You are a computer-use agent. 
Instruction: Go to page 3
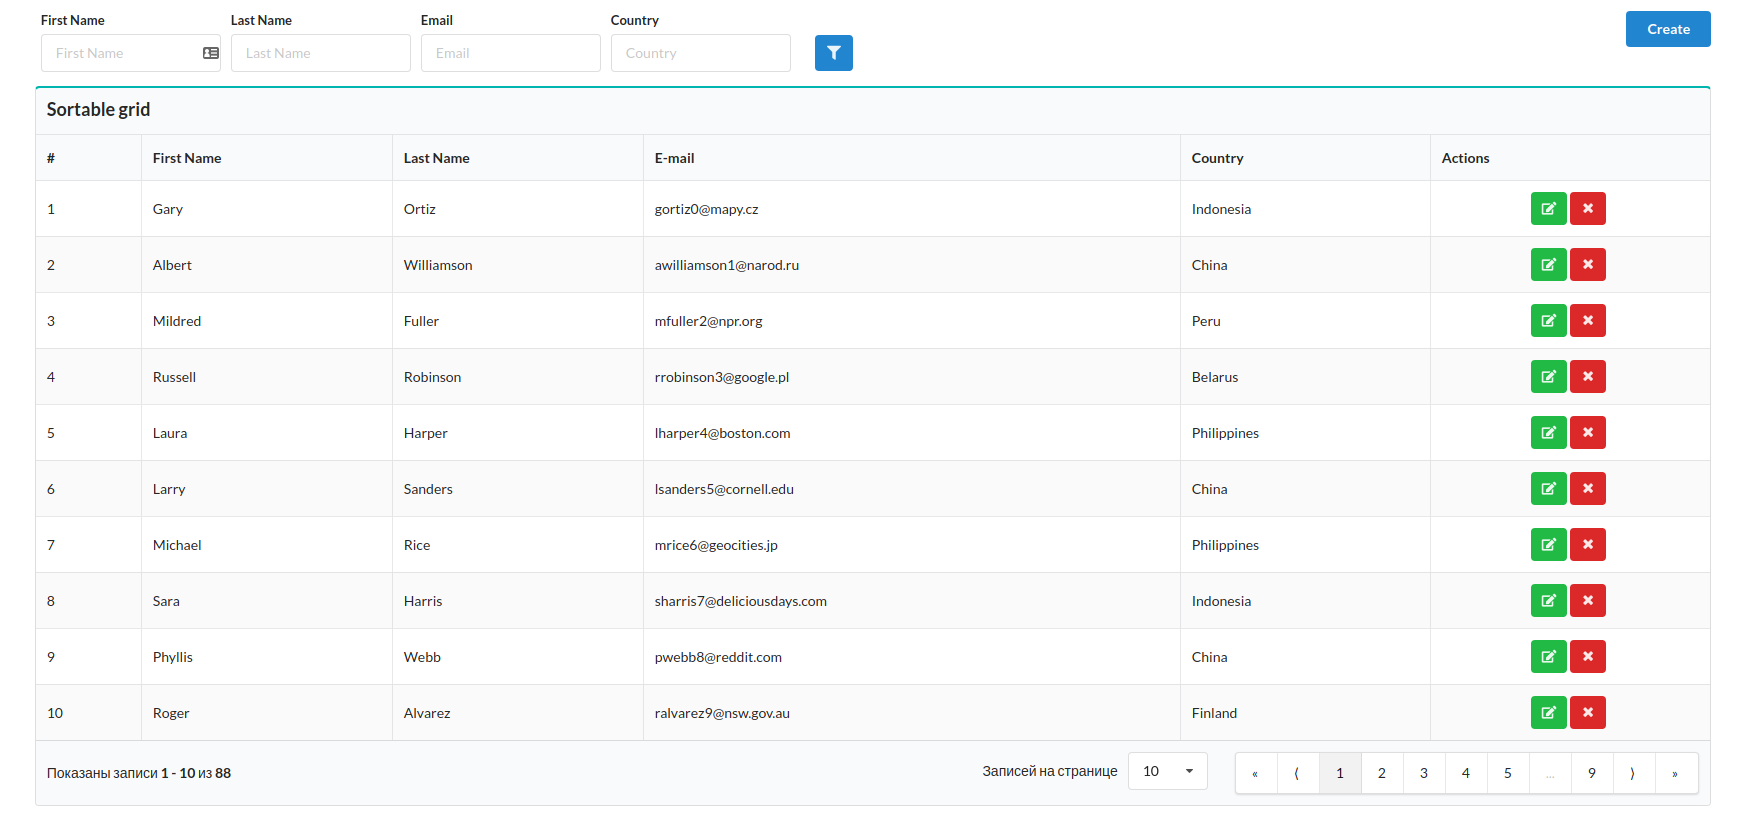tap(1424, 773)
